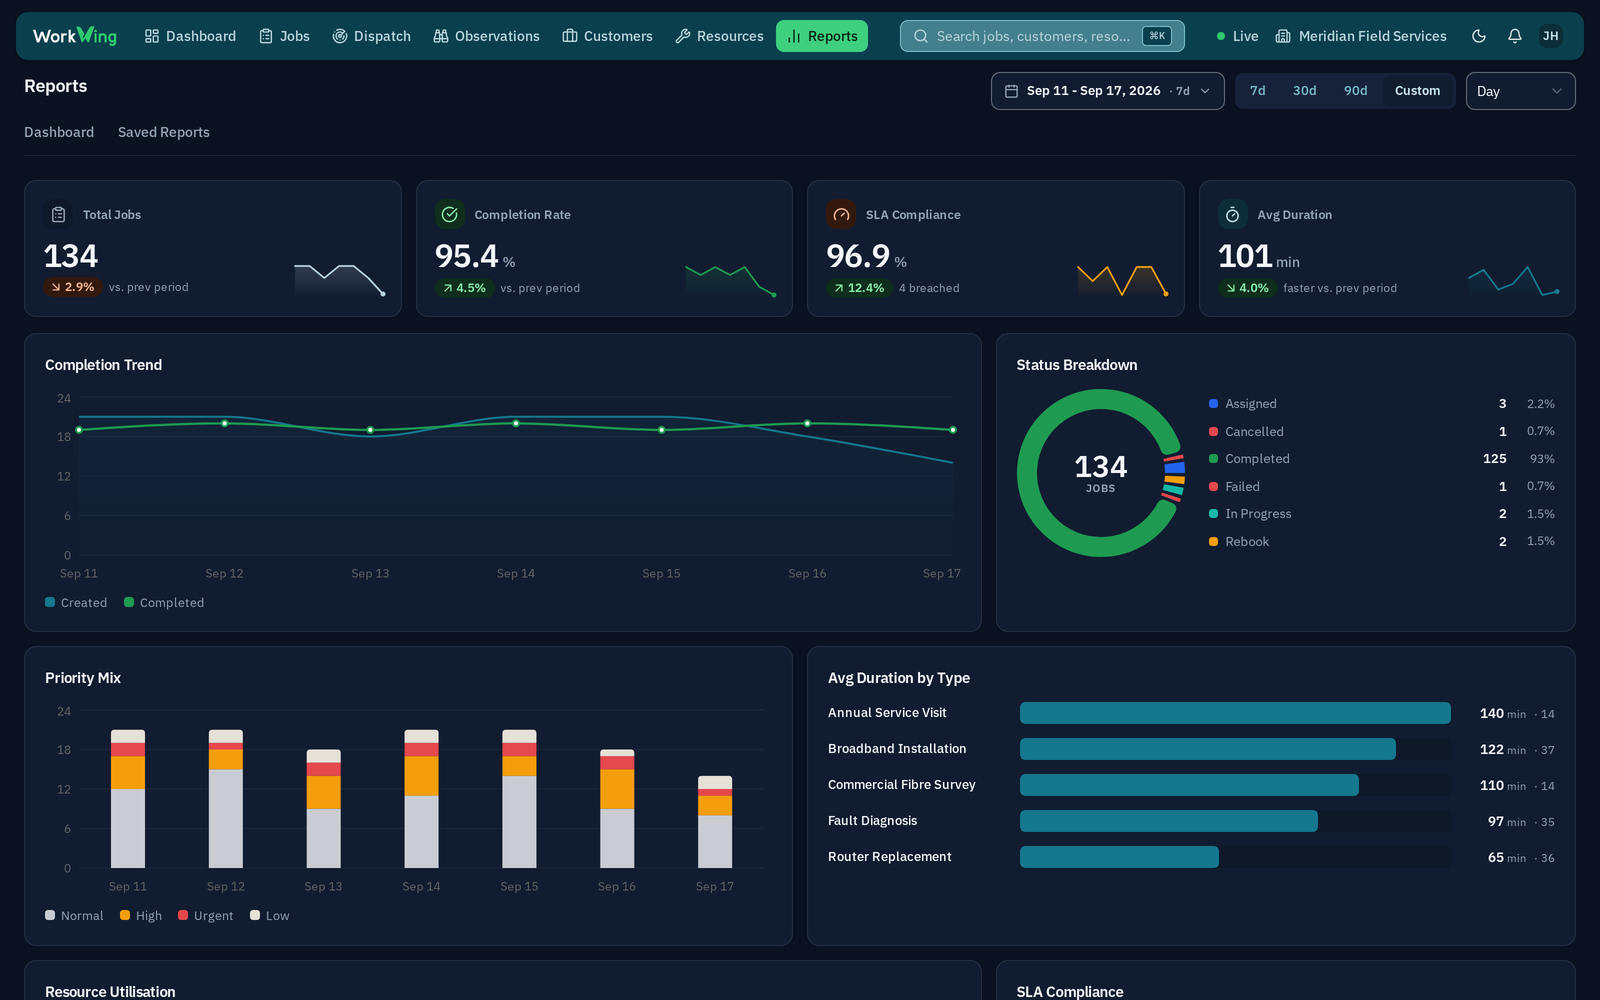Select the 90d range option

click(1355, 91)
